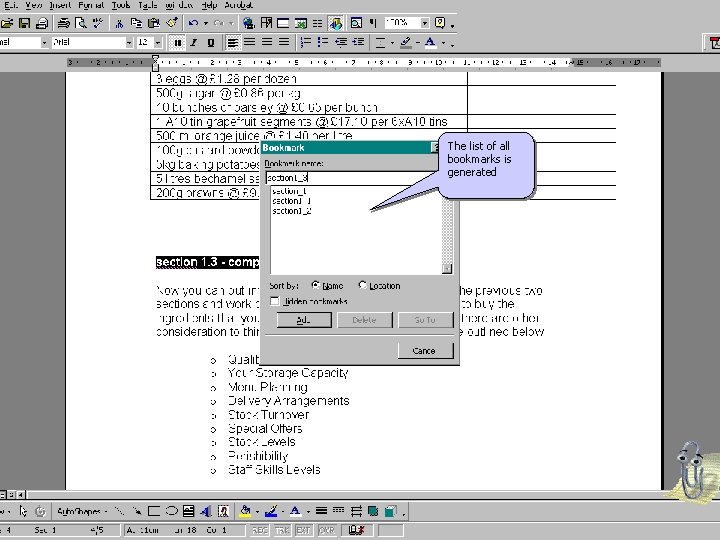Open the Font size dropdown
The width and height of the screenshot is (720, 540).
158,43
